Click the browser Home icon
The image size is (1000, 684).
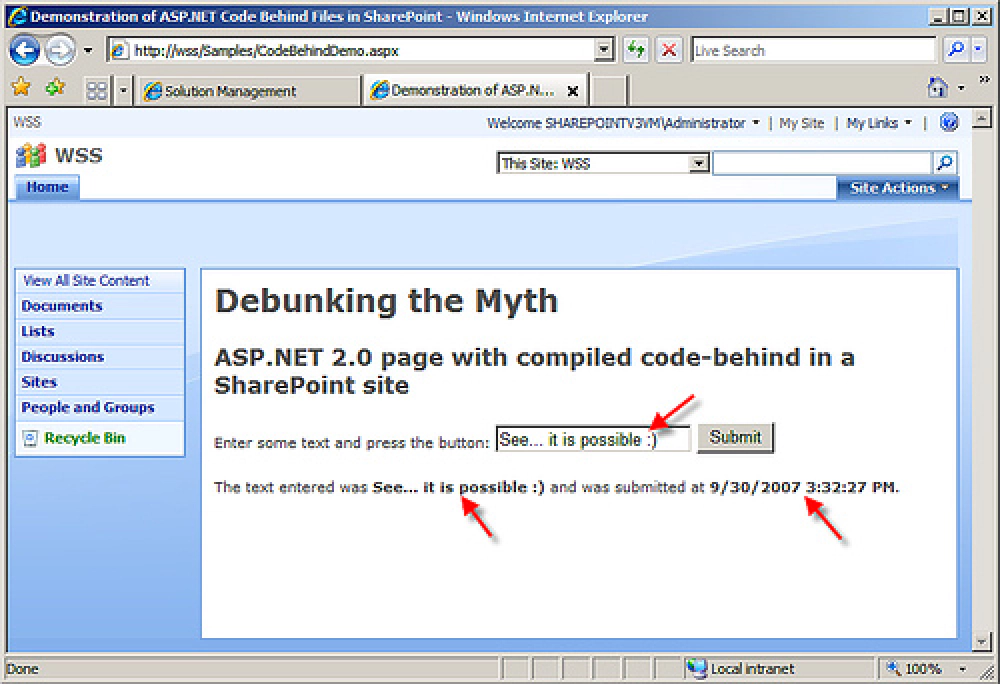pyautogui.click(x=938, y=89)
